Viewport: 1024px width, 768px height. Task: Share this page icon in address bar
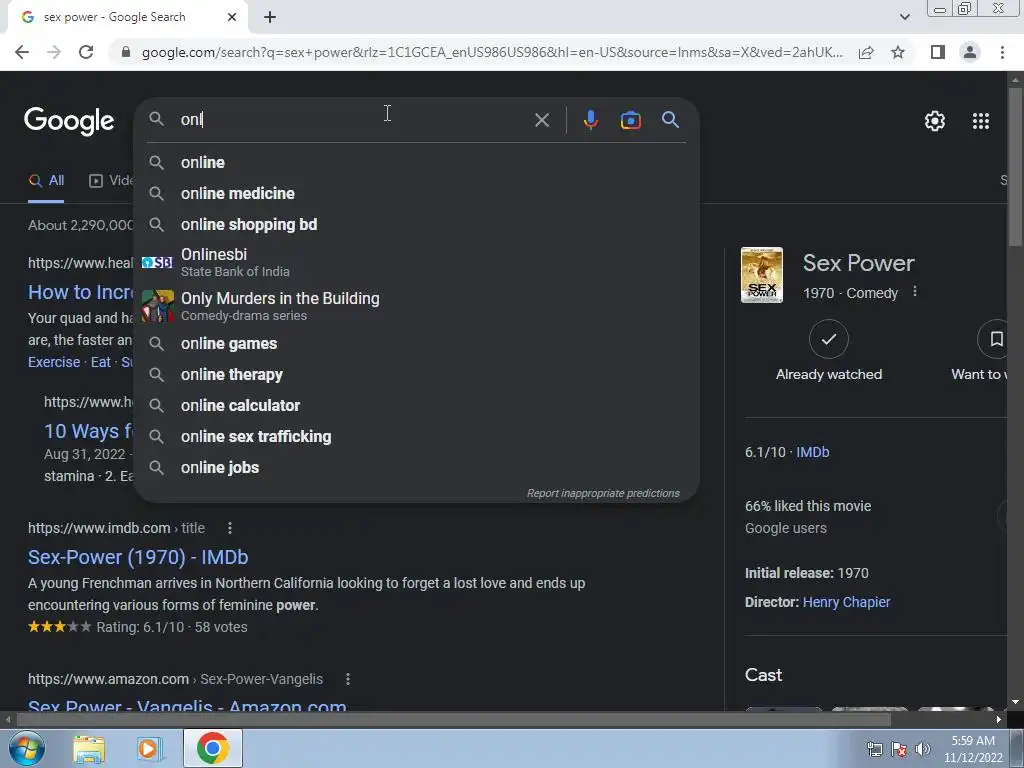866,52
